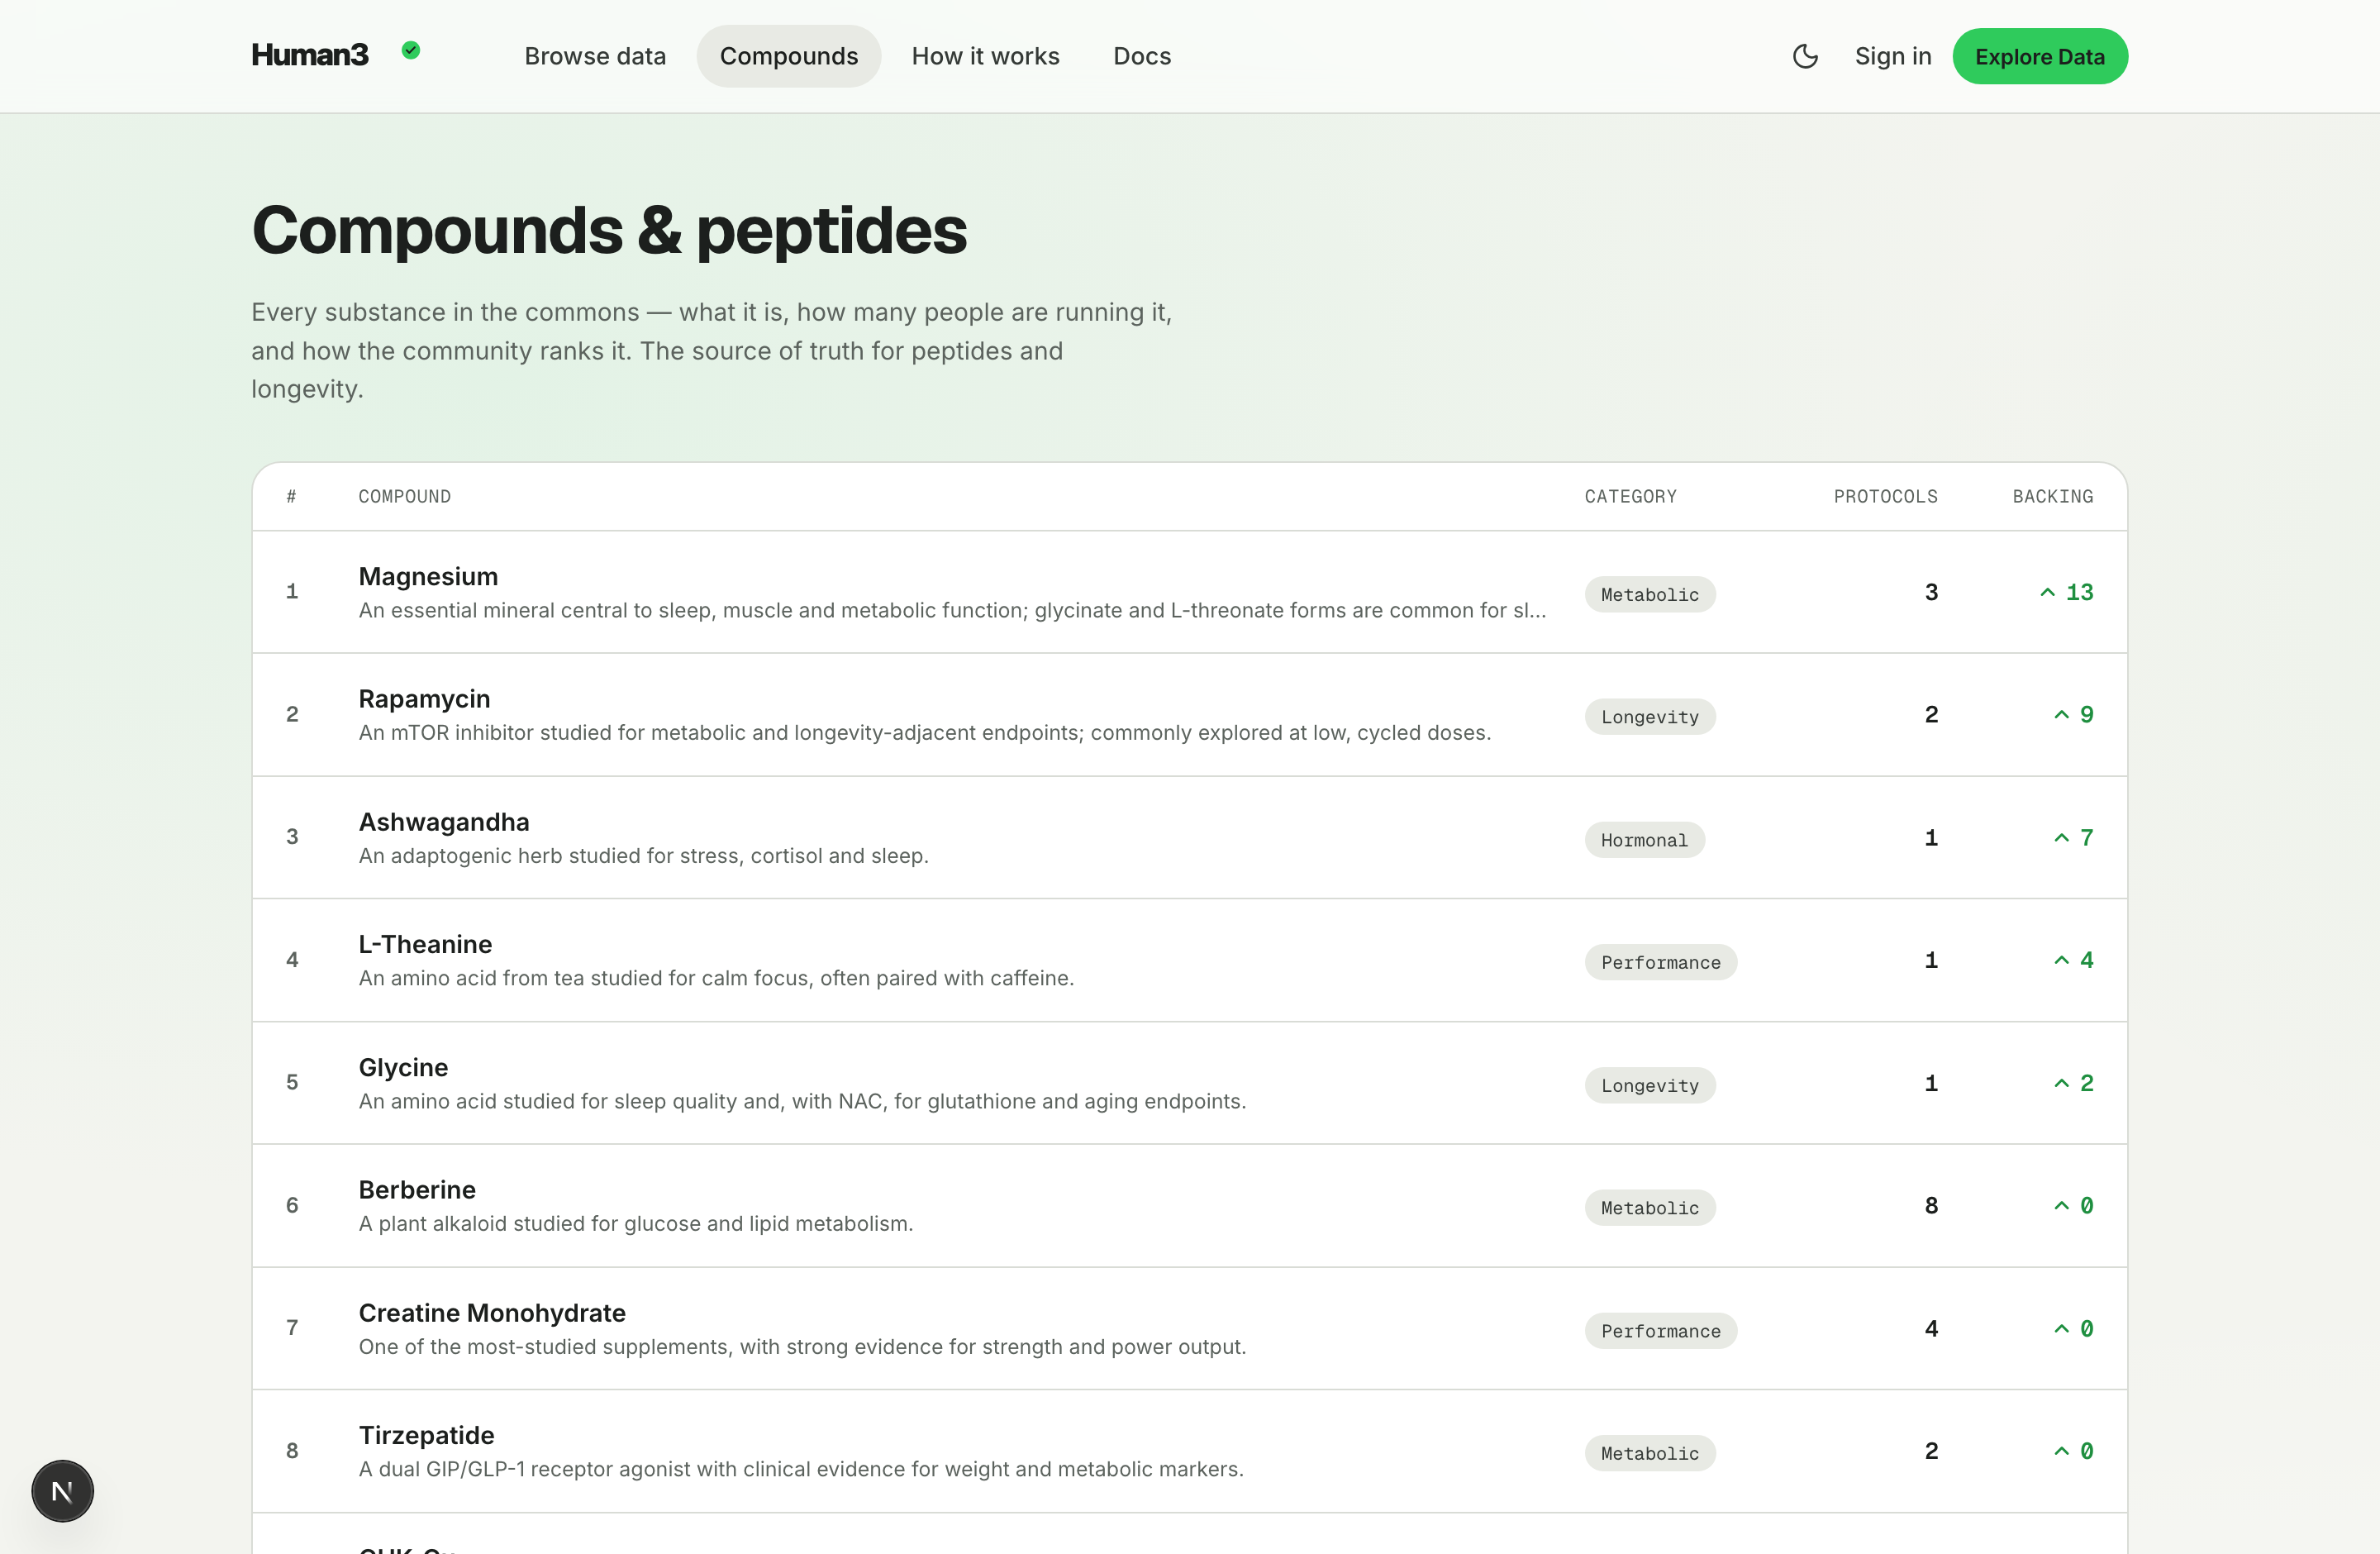Click the CATEGORY column header

[1631, 496]
